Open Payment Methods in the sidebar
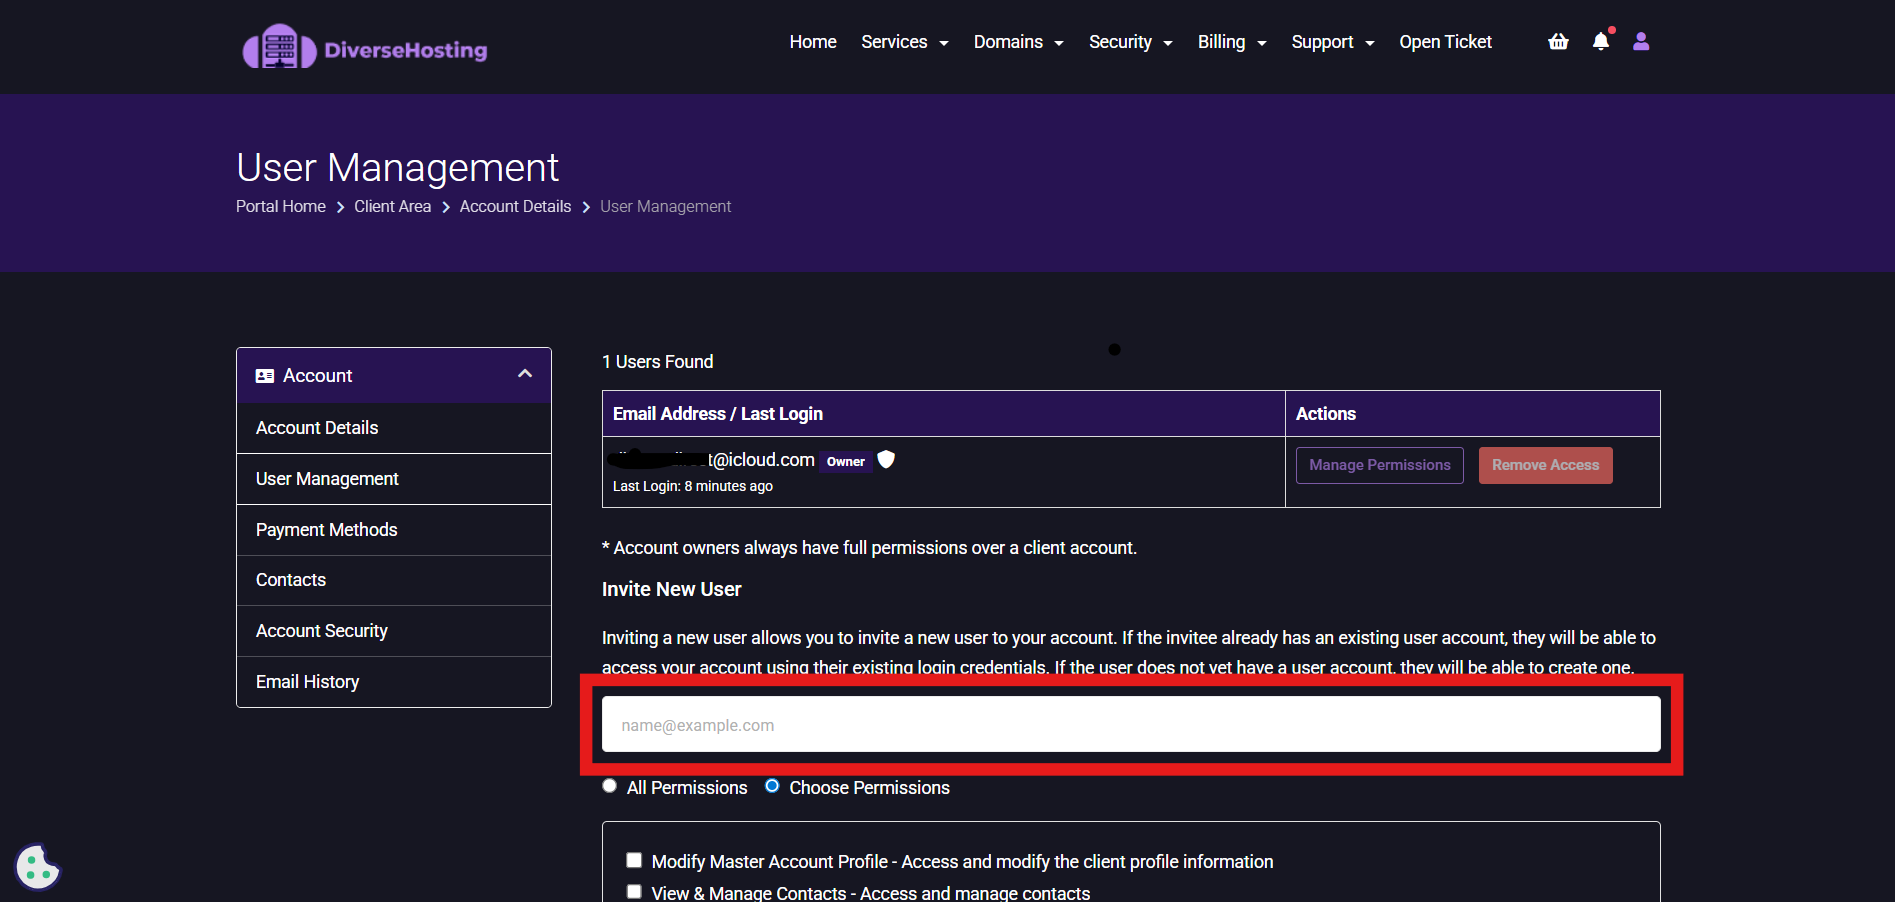Screen dimensions: 1895x902 (x=327, y=530)
